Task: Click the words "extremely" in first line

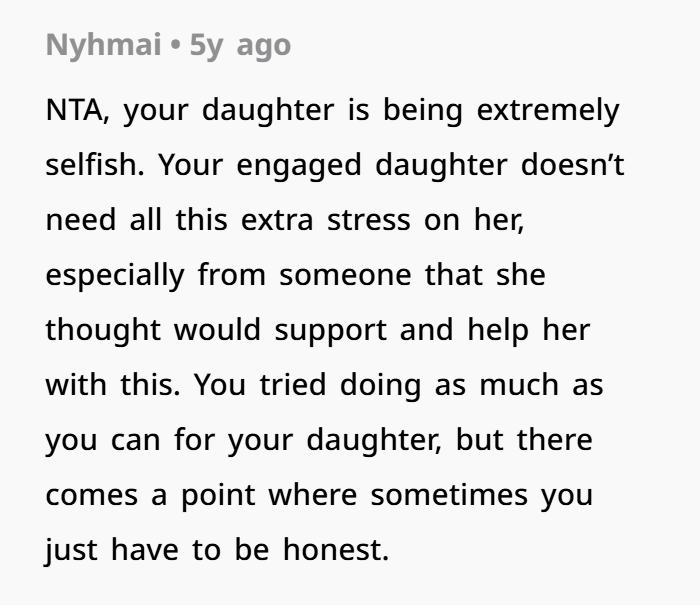Action: pyautogui.click(x=548, y=109)
